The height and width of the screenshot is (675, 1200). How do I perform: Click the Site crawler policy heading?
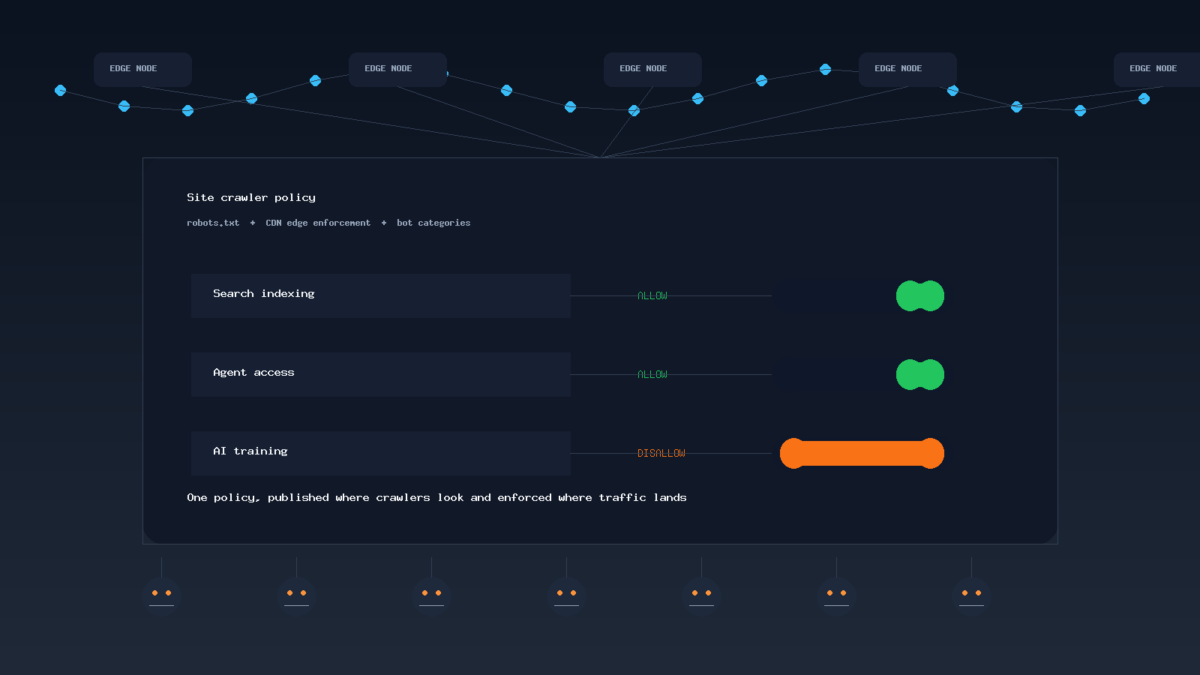[251, 198]
